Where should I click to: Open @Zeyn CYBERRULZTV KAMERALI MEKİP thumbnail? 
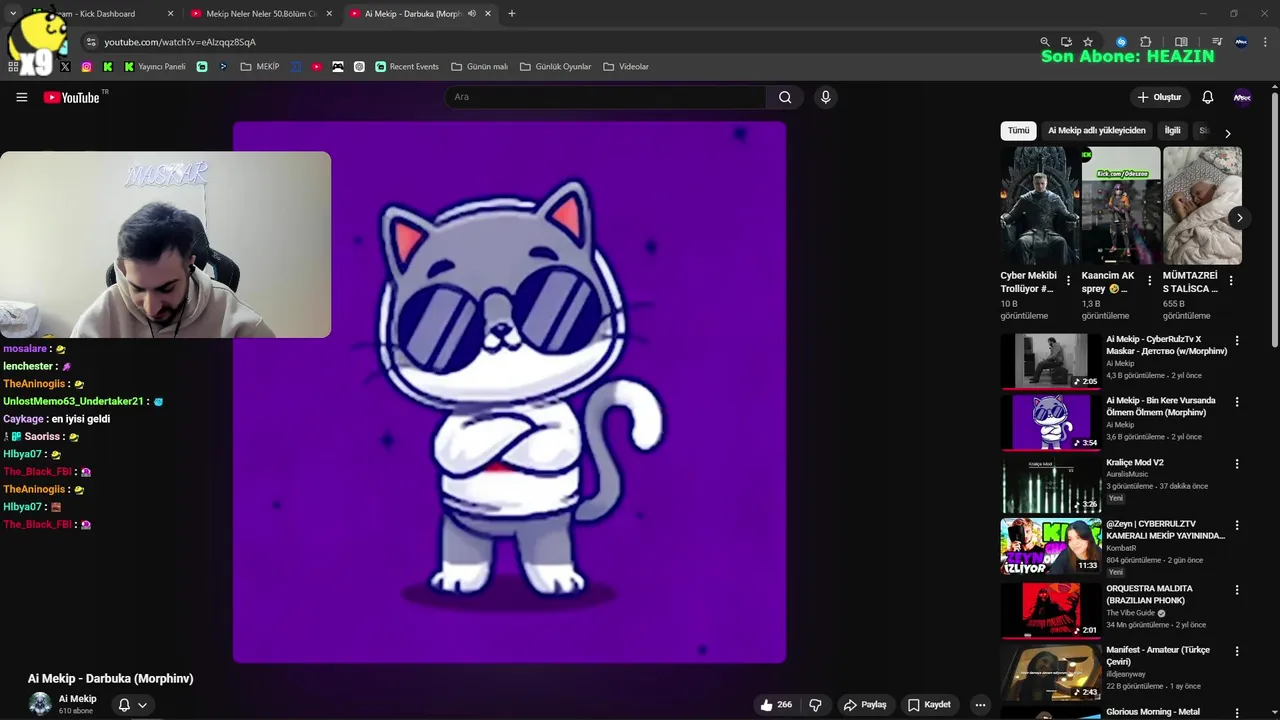[1051, 546]
